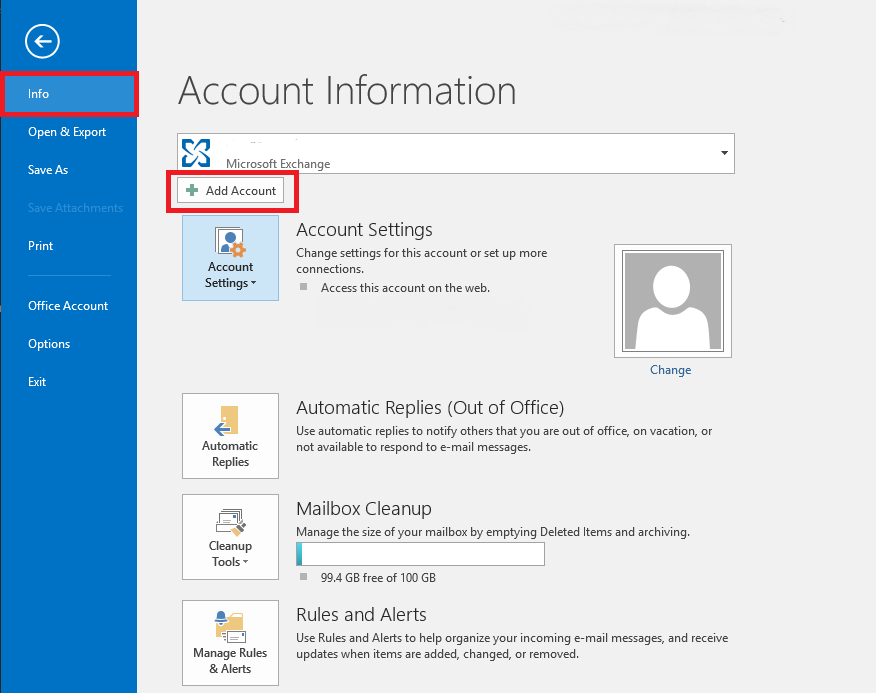Open Outlook Options

(49, 344)
